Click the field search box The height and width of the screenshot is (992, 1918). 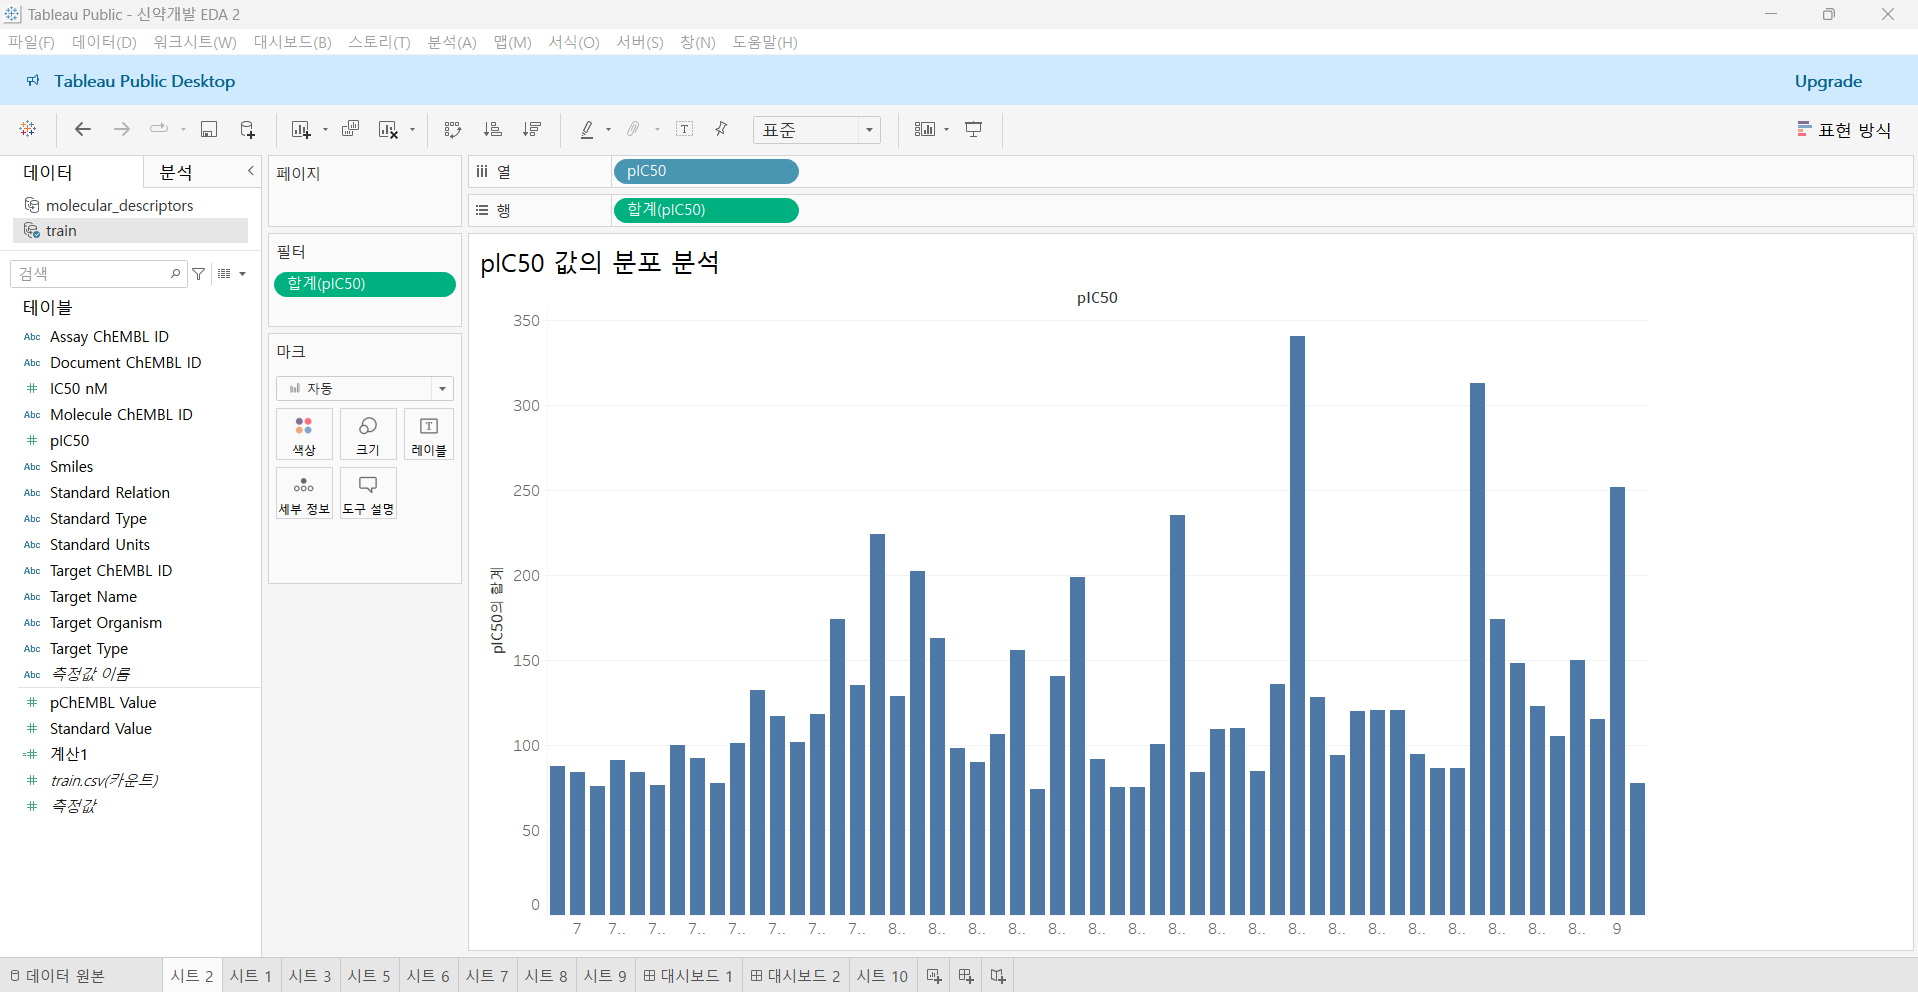tap(98, 273)
